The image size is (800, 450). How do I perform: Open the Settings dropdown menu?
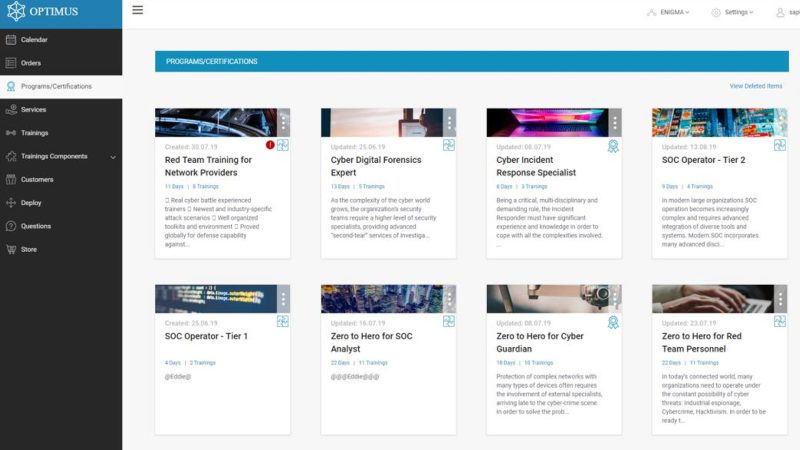[732, 12]
